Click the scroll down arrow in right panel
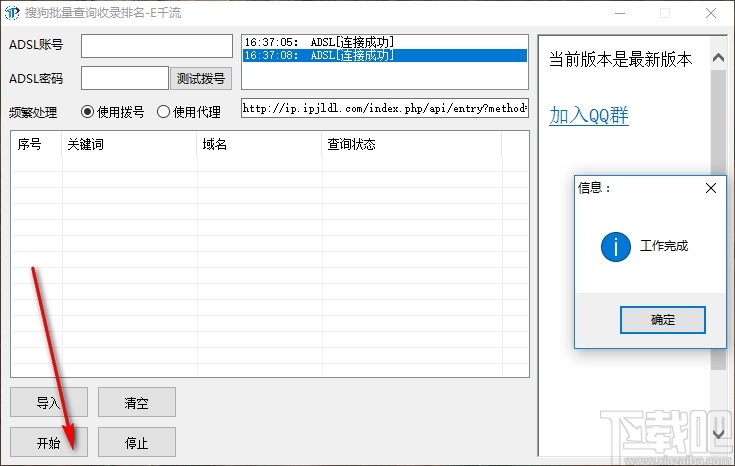The height and width of the screenshot is (466, 735). tap(718, 434)
